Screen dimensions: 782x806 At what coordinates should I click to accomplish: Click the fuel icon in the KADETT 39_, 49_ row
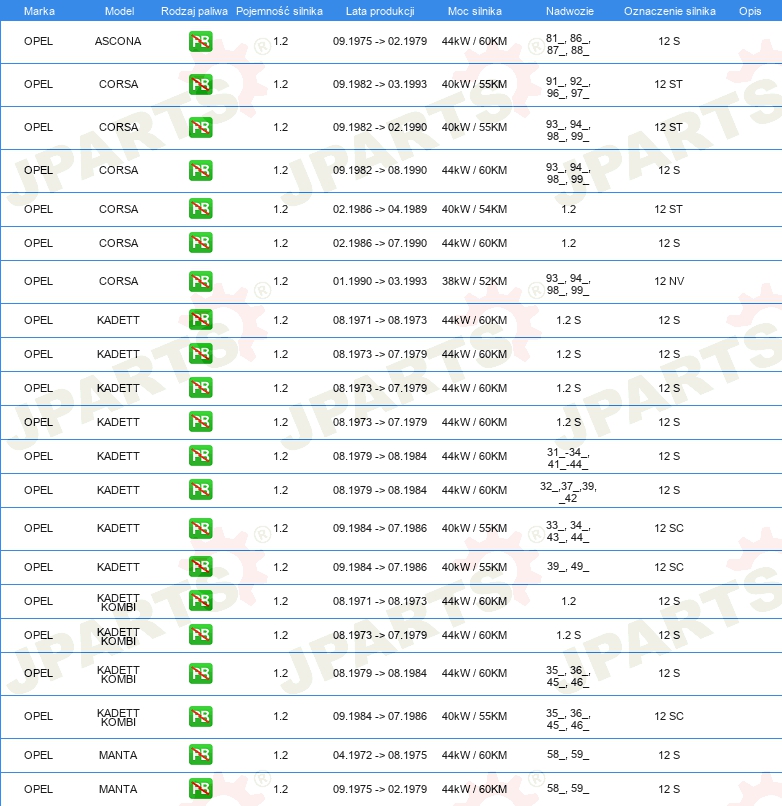(201, 566)
